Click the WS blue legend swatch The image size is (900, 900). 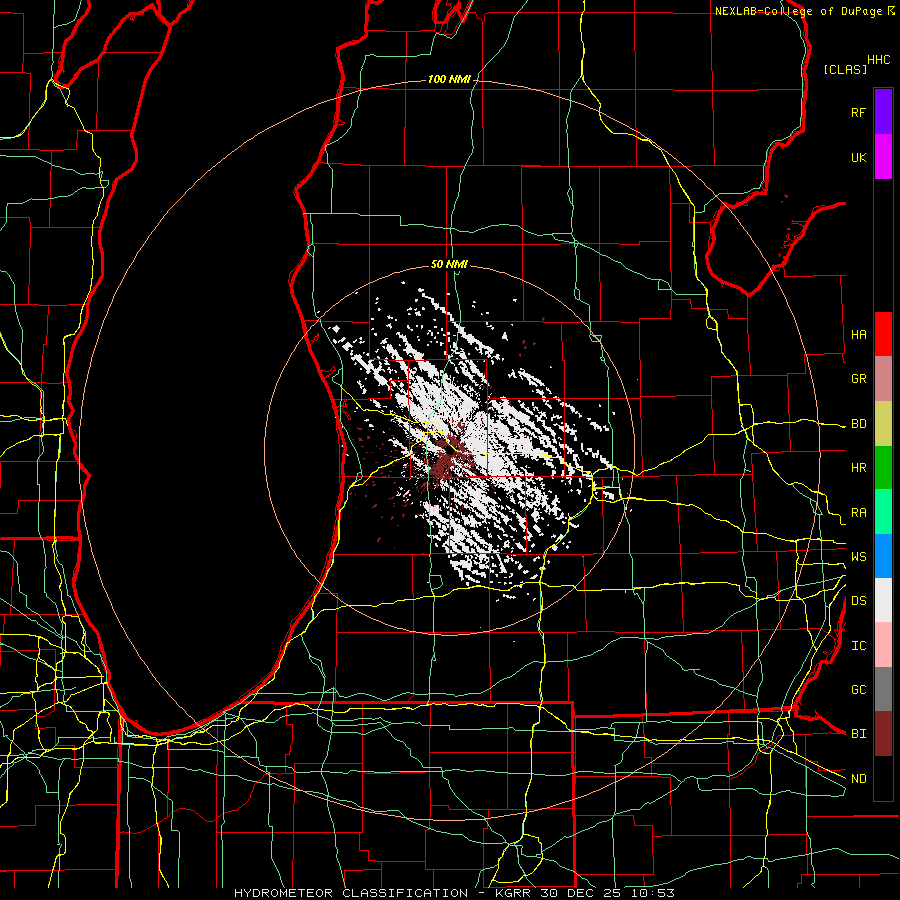pyautogui.click(x=883, y=556)
